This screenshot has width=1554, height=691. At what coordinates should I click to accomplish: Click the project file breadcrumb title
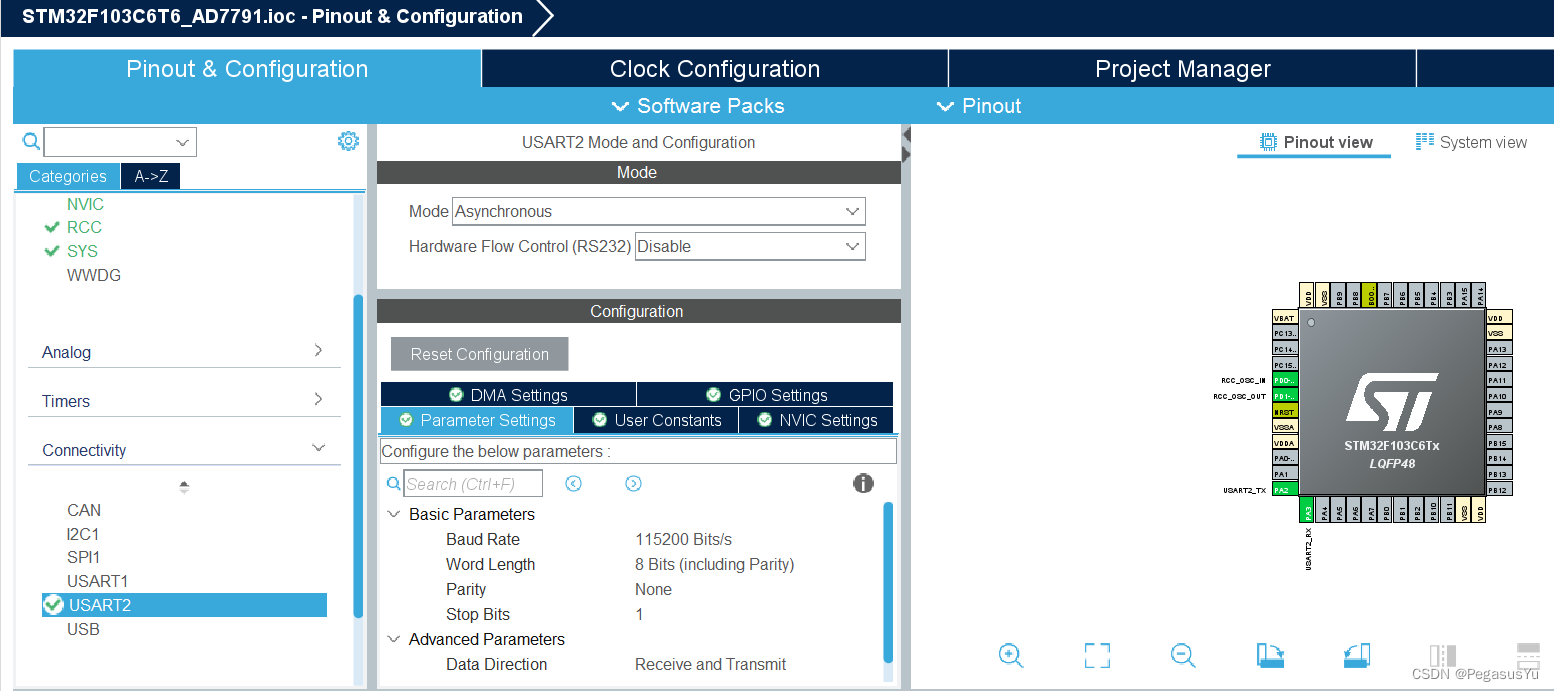(x=272, y=17)
